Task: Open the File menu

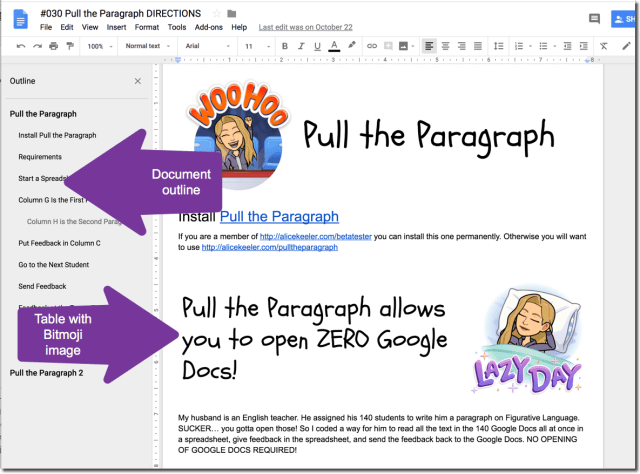Action: click(46, 27)
